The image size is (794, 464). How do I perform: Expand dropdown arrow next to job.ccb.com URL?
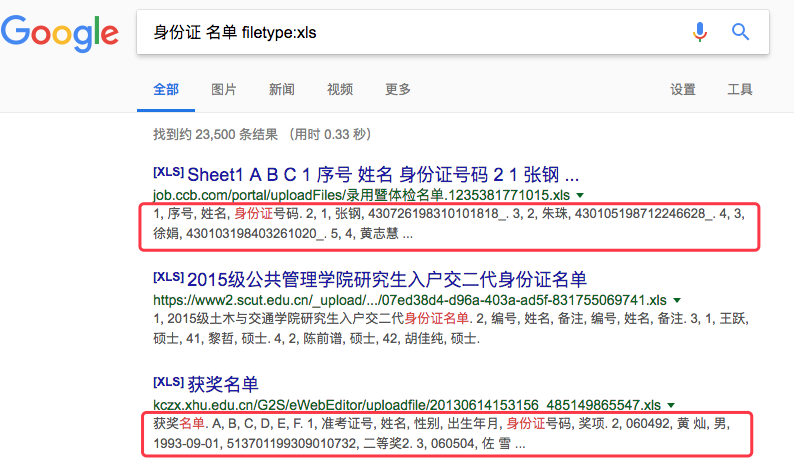point(580,196)
